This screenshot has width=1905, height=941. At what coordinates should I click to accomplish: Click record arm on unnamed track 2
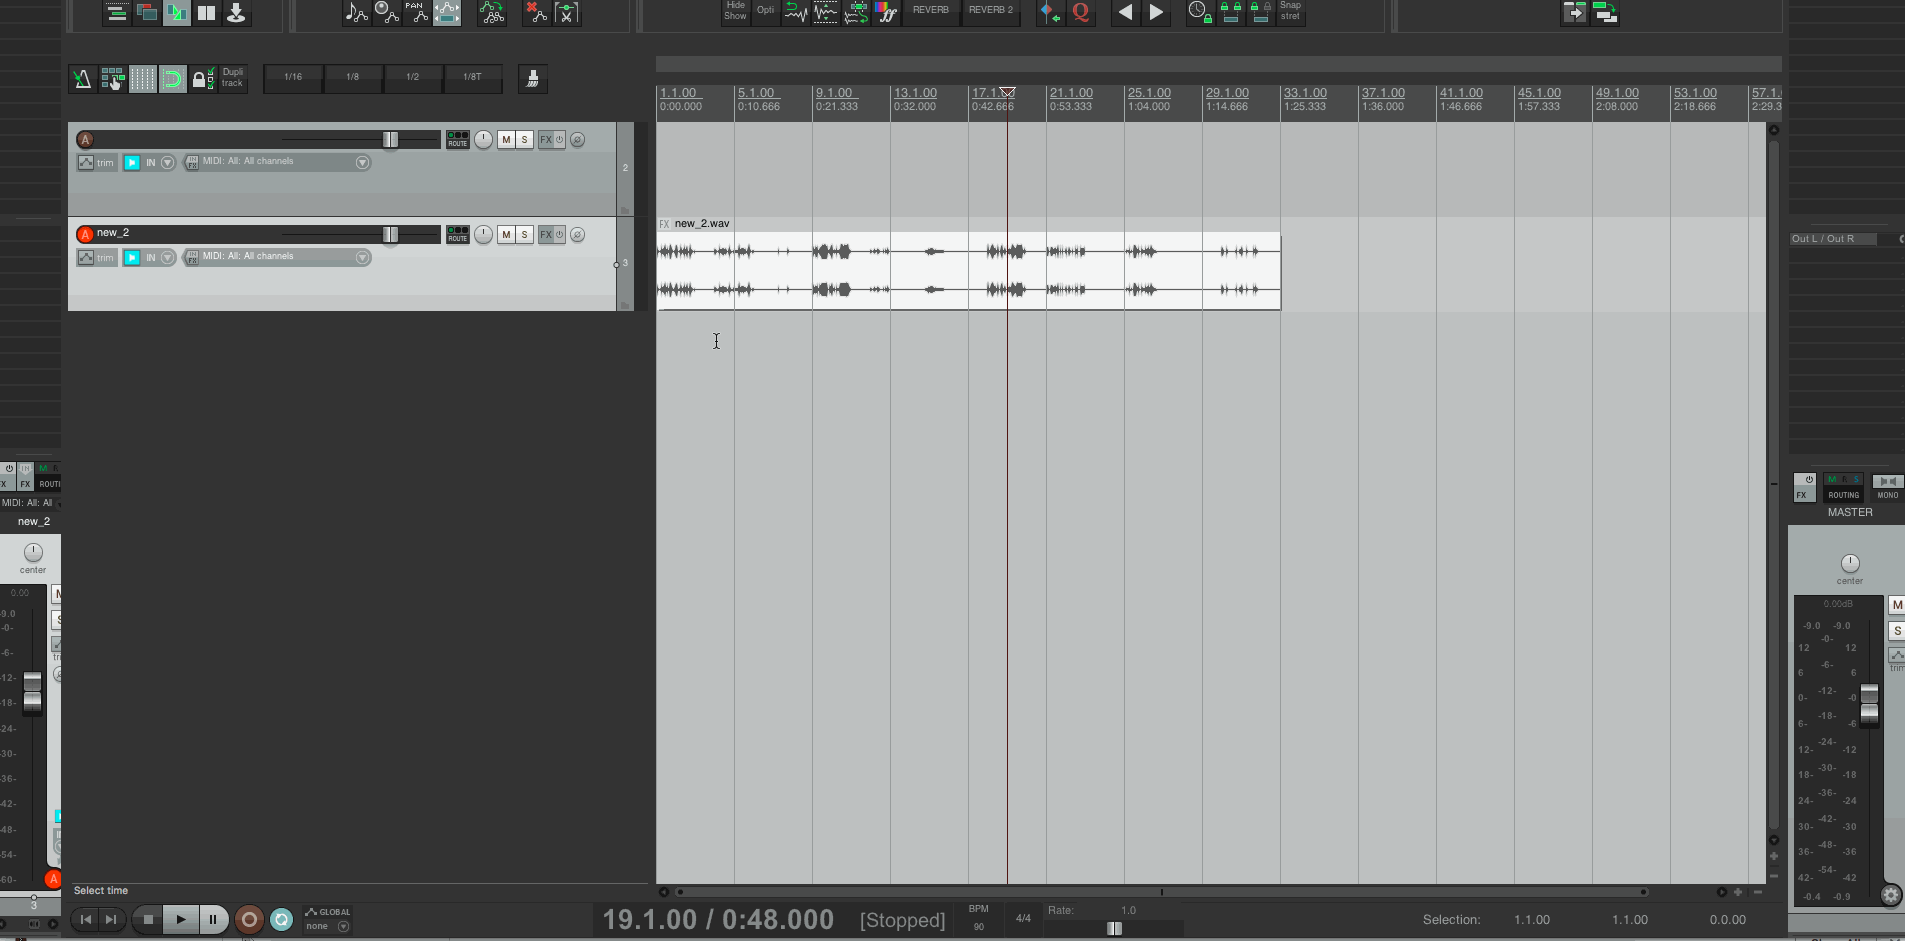85,140
